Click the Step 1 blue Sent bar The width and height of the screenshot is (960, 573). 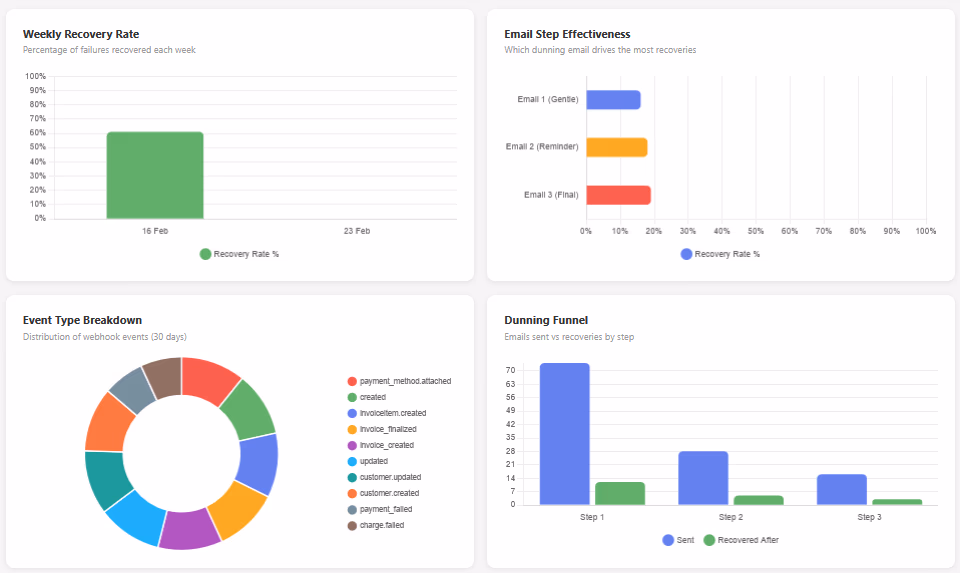pyautogui.click(x=565, y=434)
